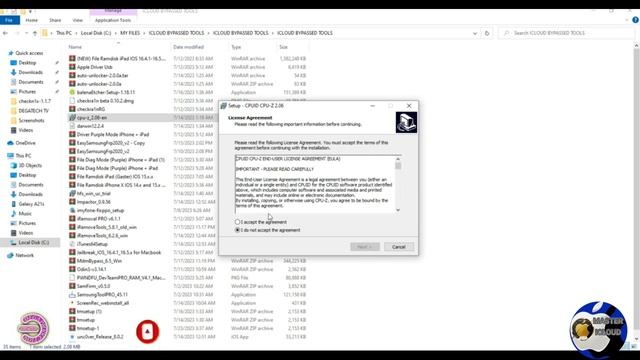Select the Odin3-v3.14.1 archive icon
This screenshot has width=640, height=360.
[x=72, y=269]
